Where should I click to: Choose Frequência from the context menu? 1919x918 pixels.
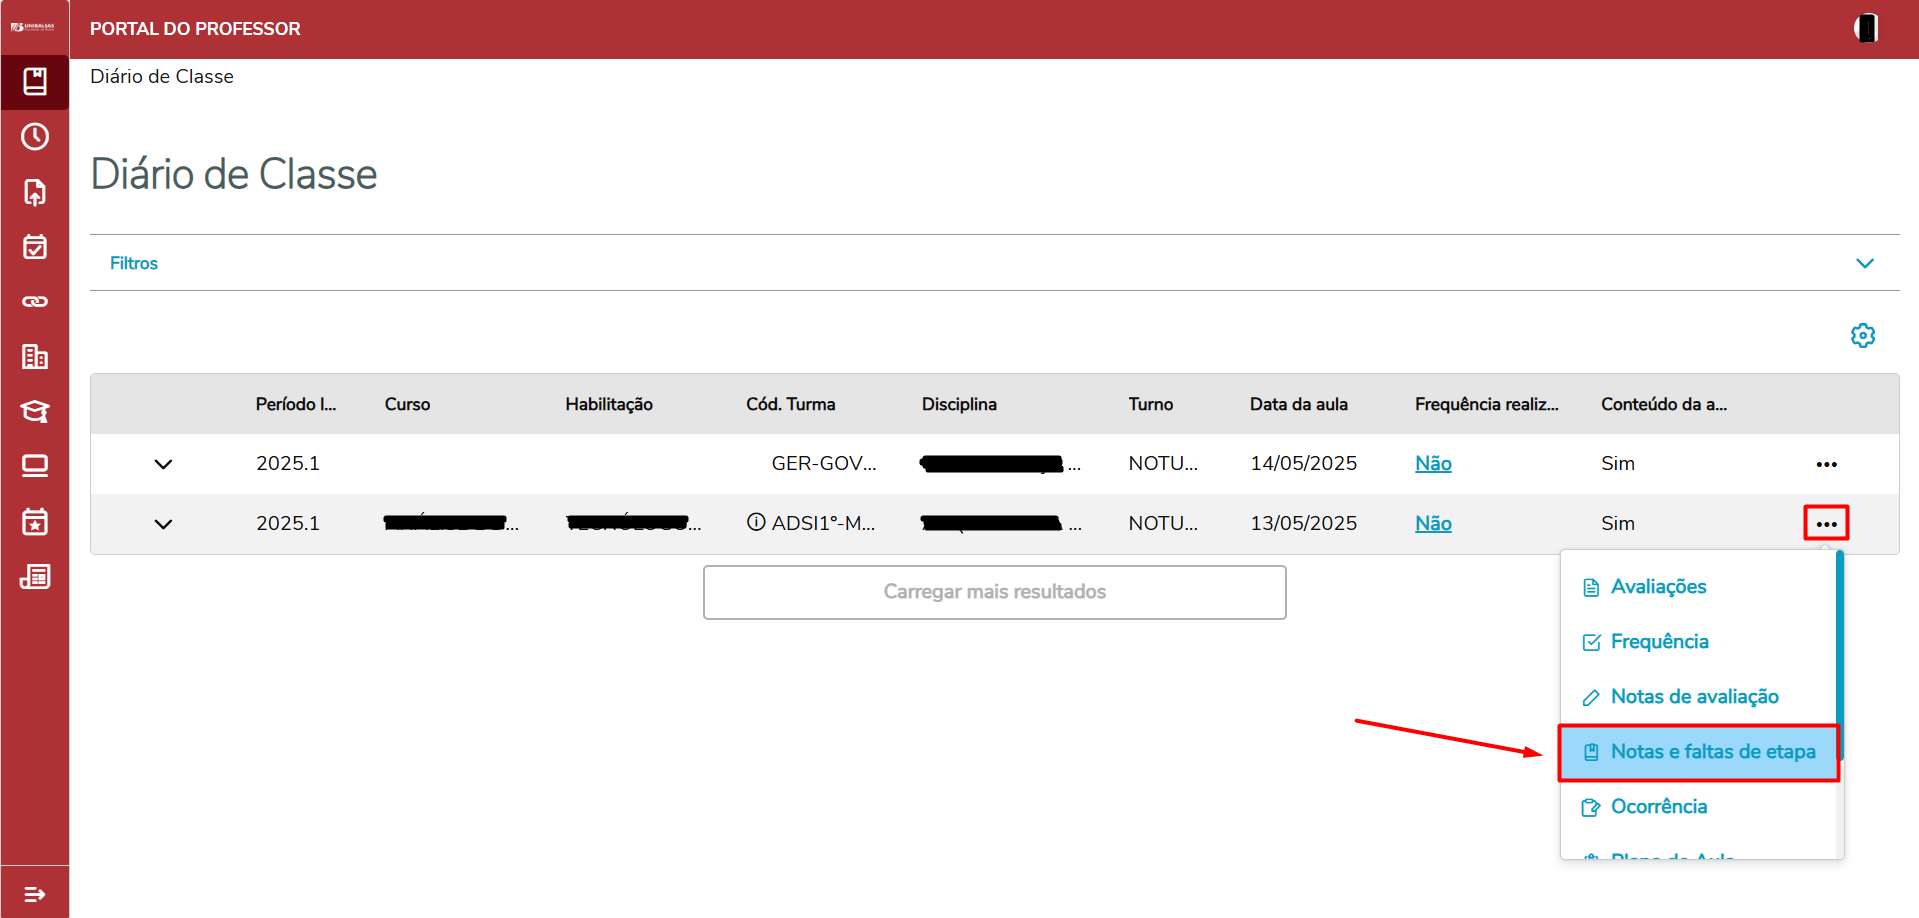coord(1658,642)
